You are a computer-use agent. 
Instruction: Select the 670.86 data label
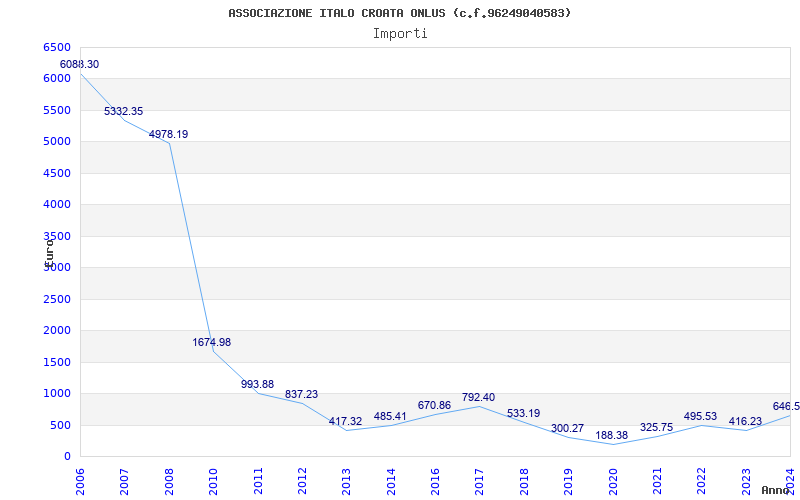point(434,405)
